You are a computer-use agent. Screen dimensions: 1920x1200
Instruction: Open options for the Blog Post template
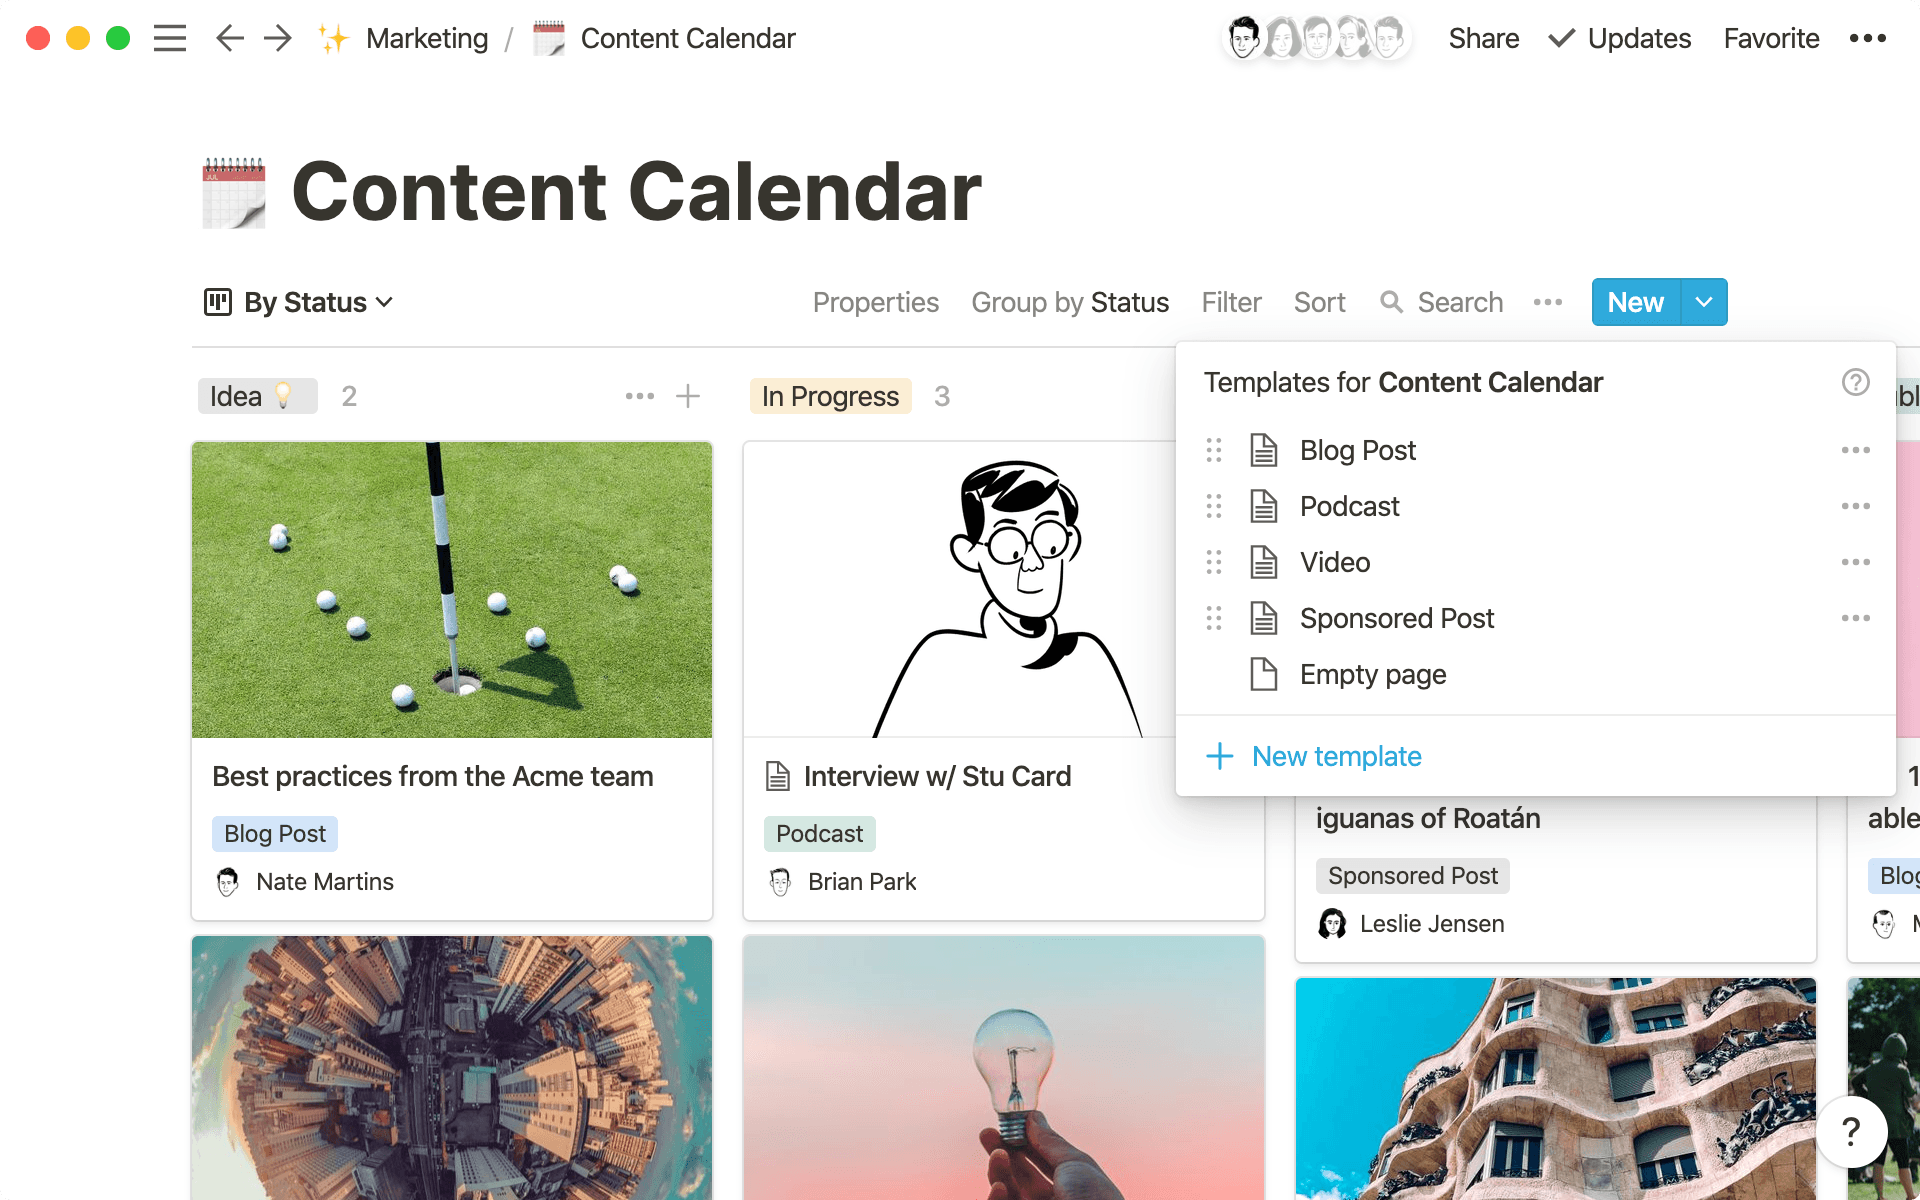point(1856,450)
